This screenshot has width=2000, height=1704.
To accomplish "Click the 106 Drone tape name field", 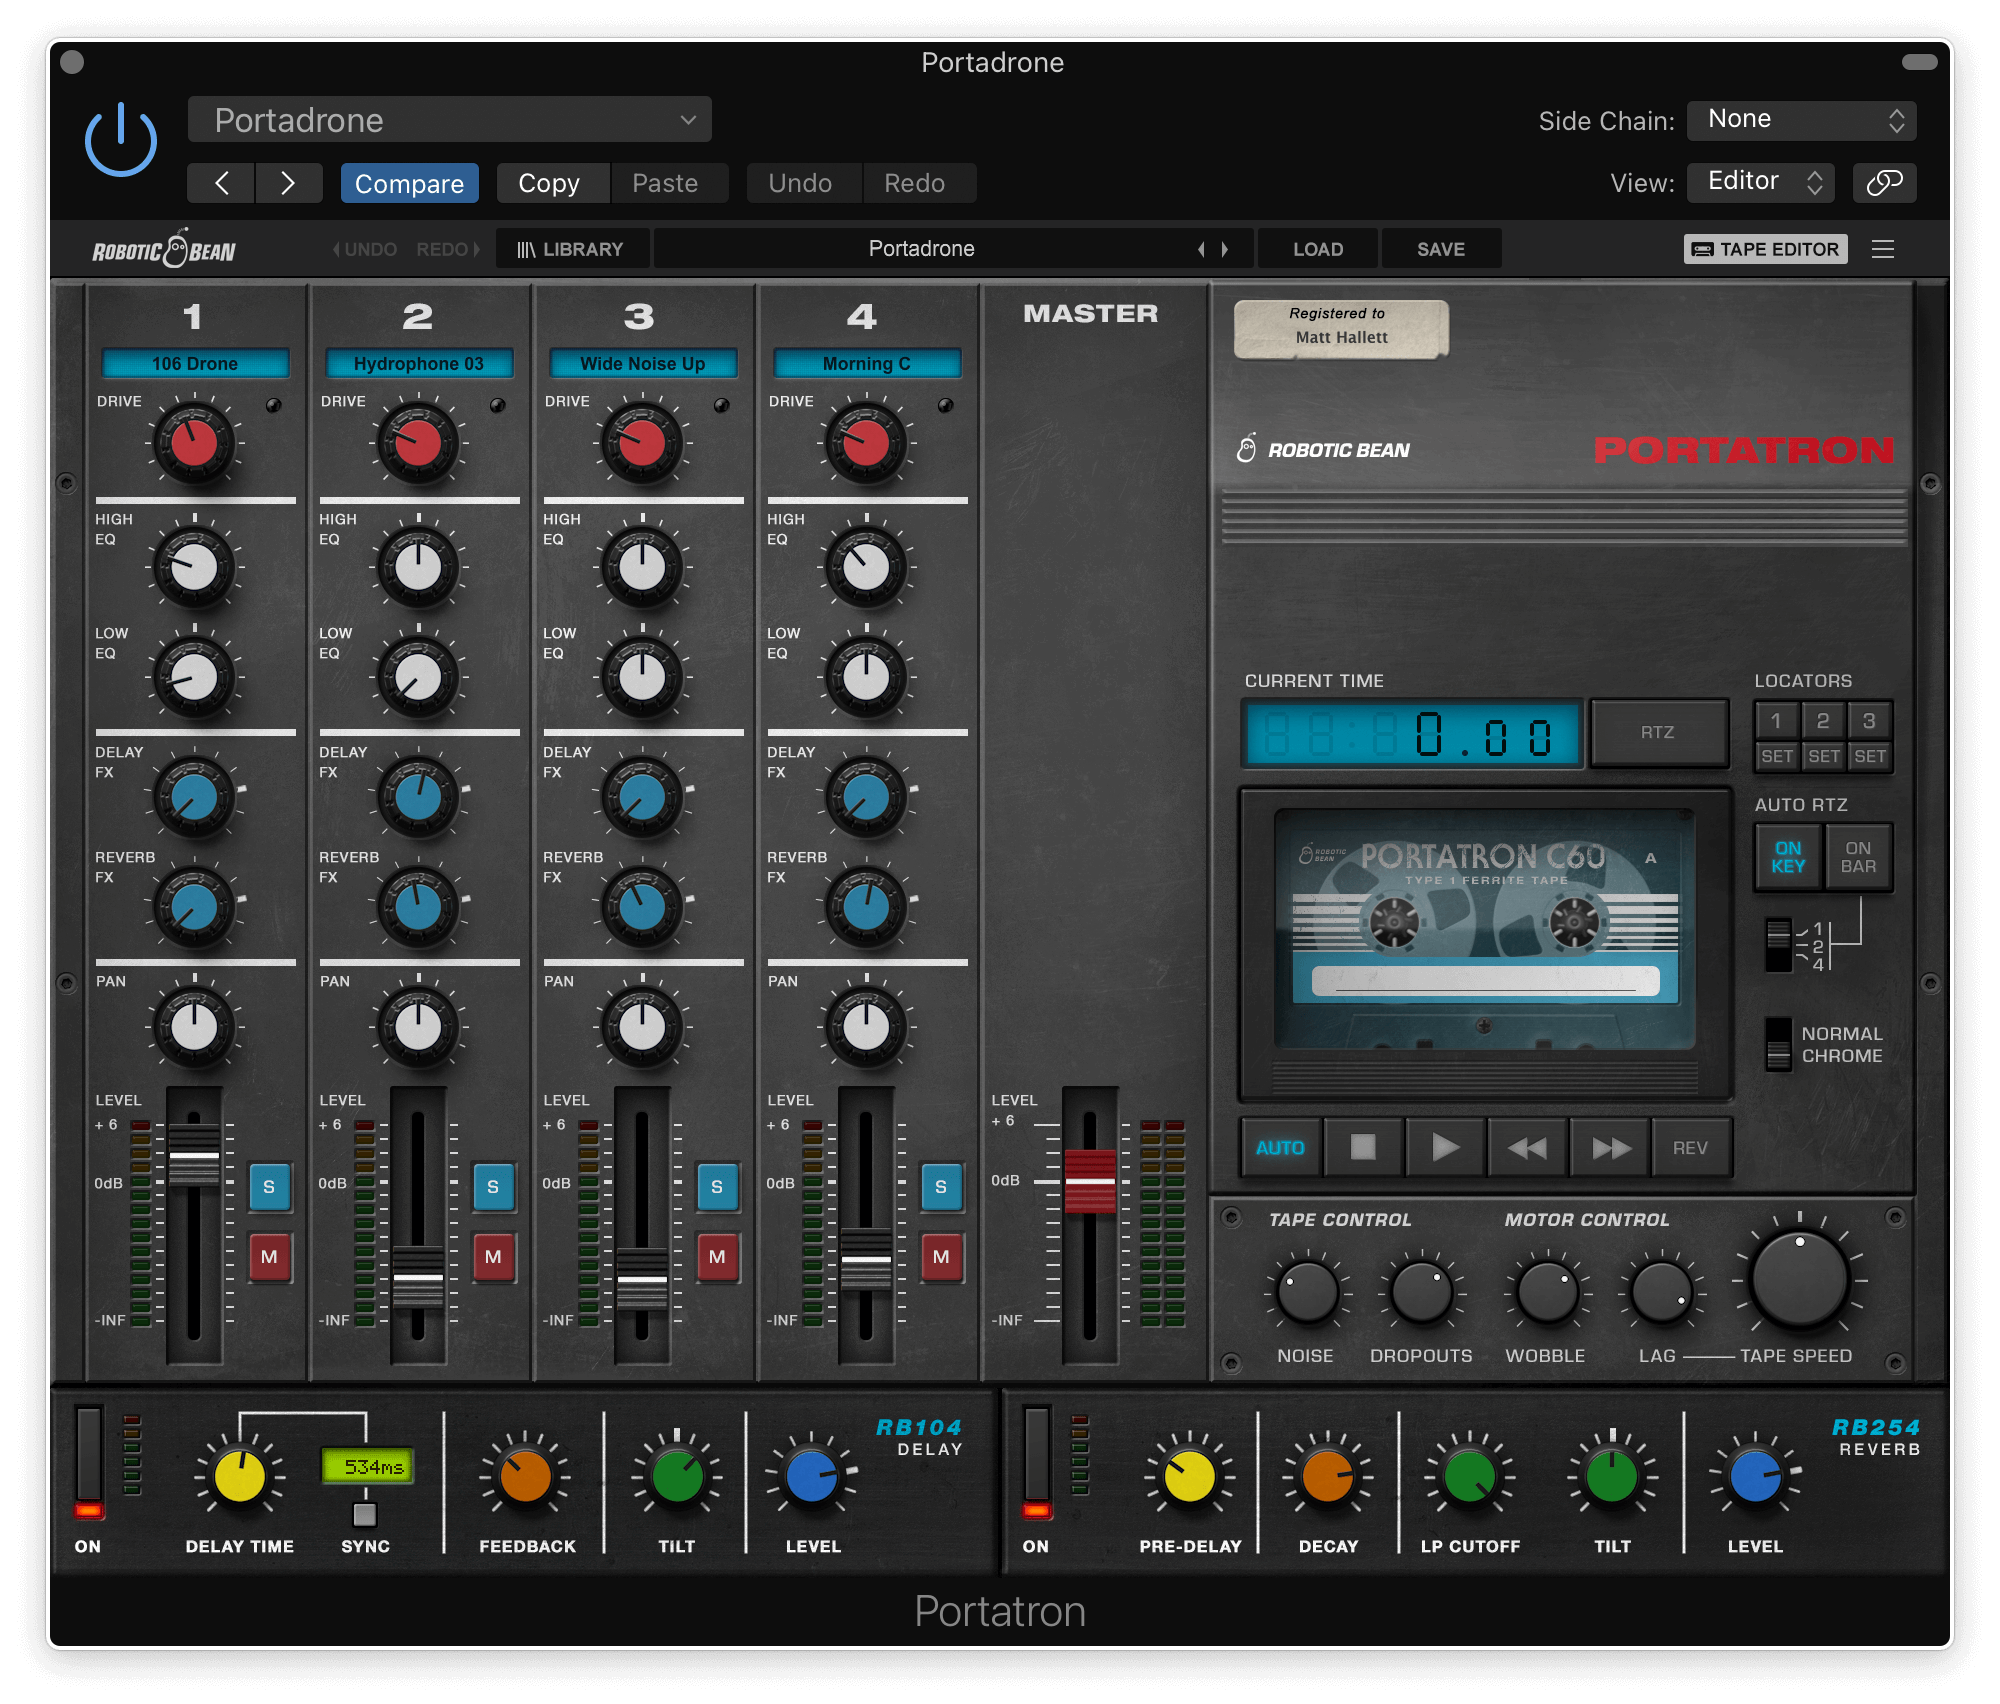I will [x=195, y=364].
